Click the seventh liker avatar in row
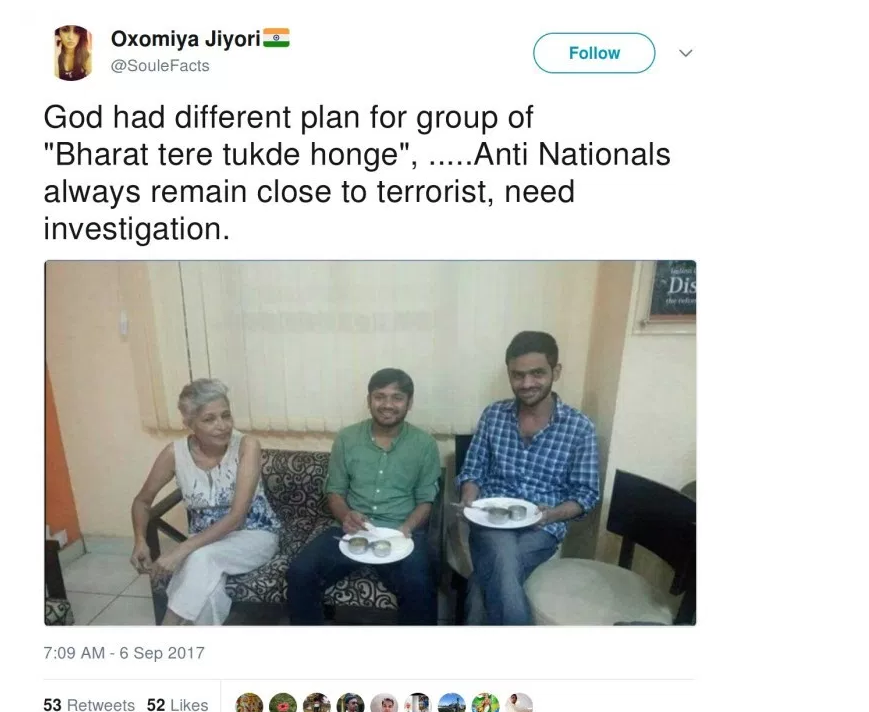 [451, 702]
